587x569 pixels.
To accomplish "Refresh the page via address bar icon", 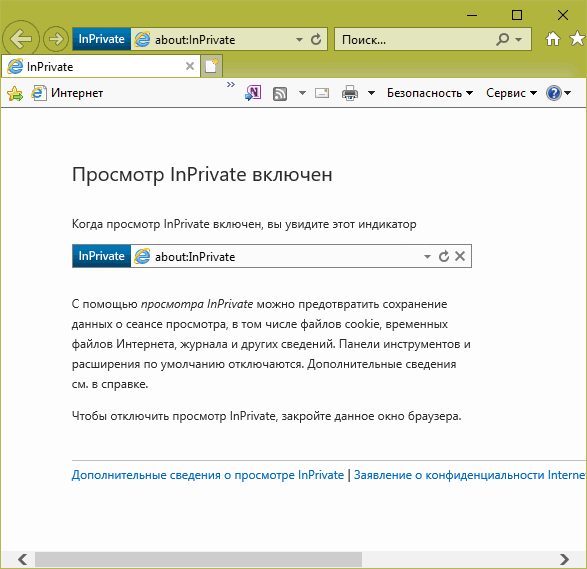I will tap(316, 39).
